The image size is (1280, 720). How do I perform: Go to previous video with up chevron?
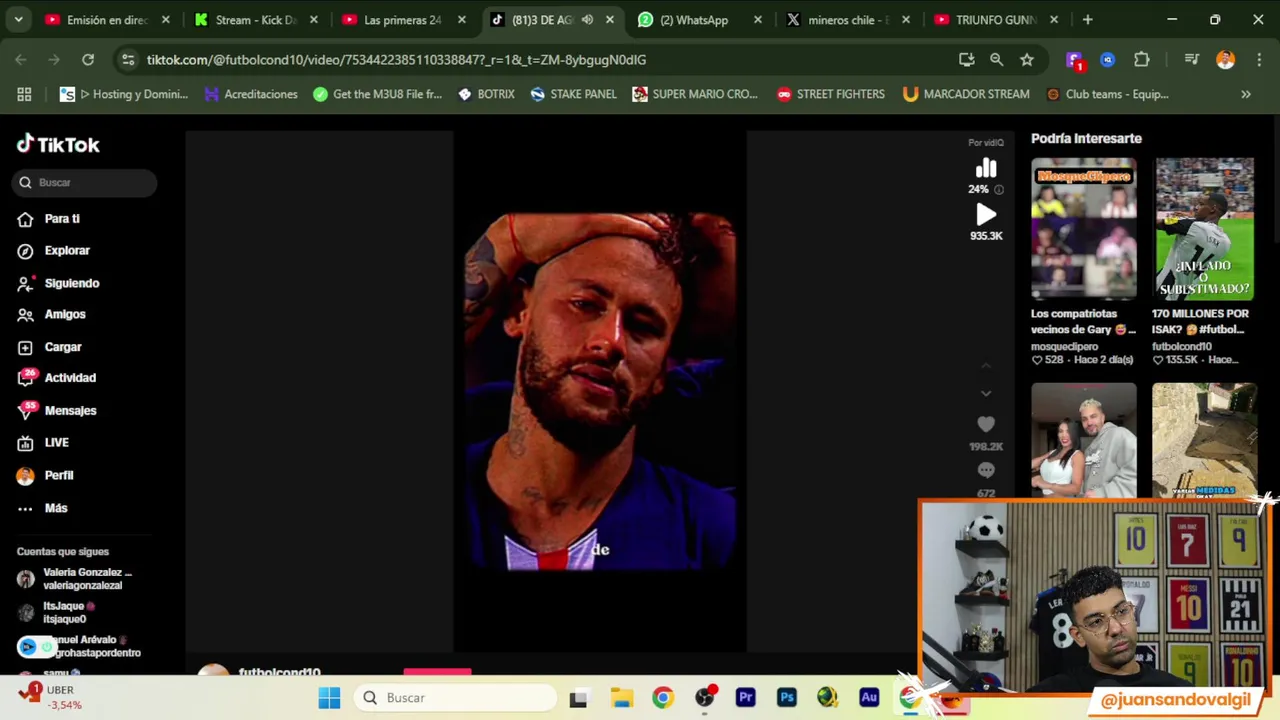(x=986, y=366)
